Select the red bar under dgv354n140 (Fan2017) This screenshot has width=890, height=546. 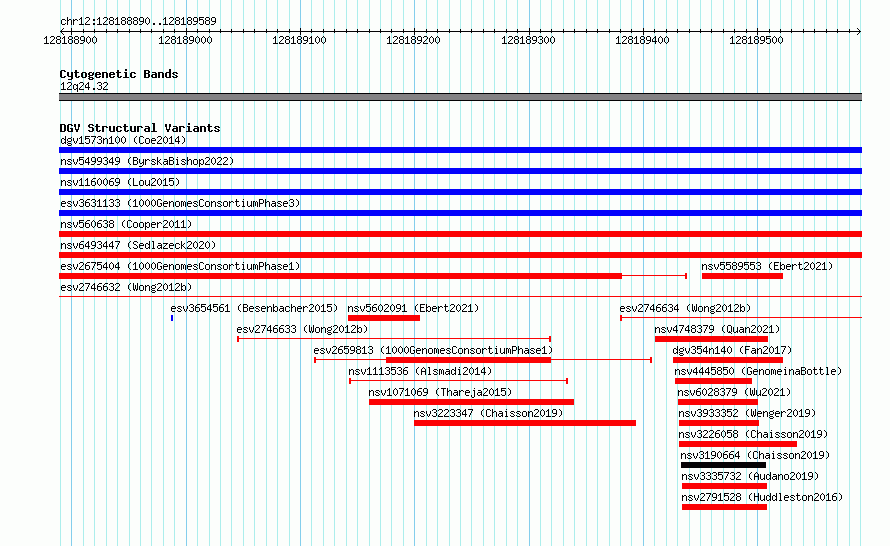click(728, 360)
